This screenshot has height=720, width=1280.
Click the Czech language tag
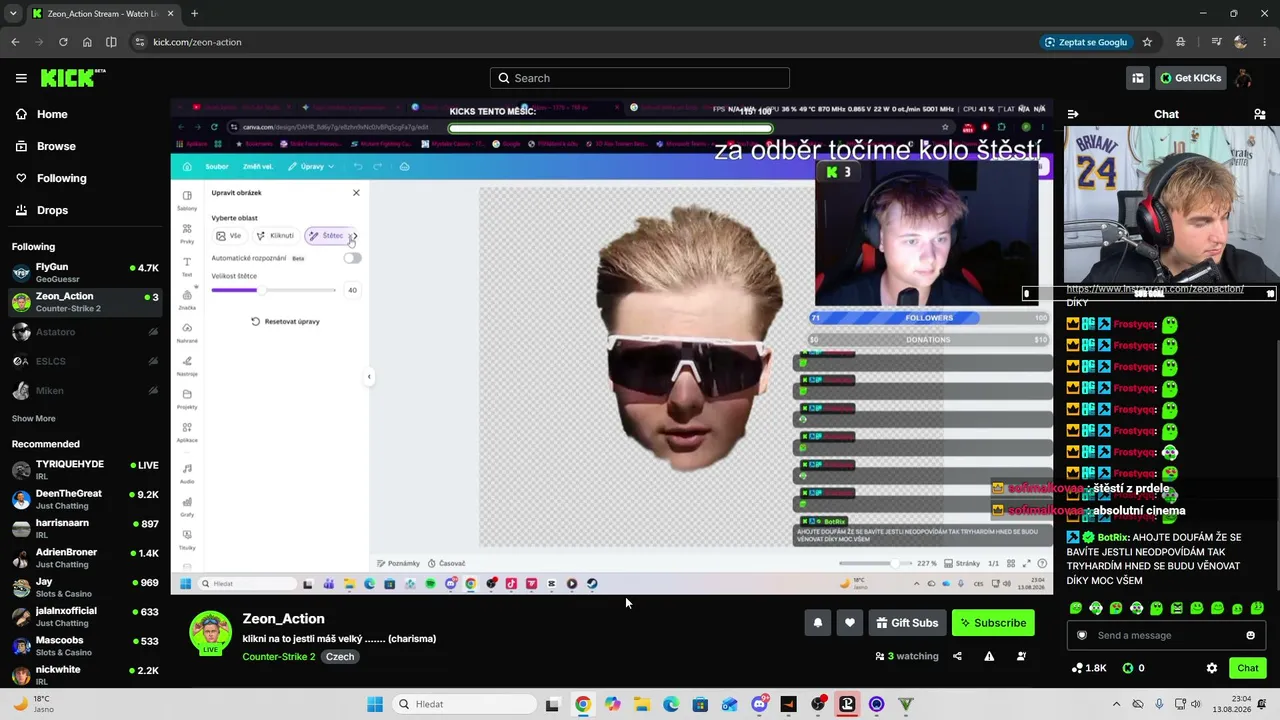pyautogui.click(x=340, y=657)
